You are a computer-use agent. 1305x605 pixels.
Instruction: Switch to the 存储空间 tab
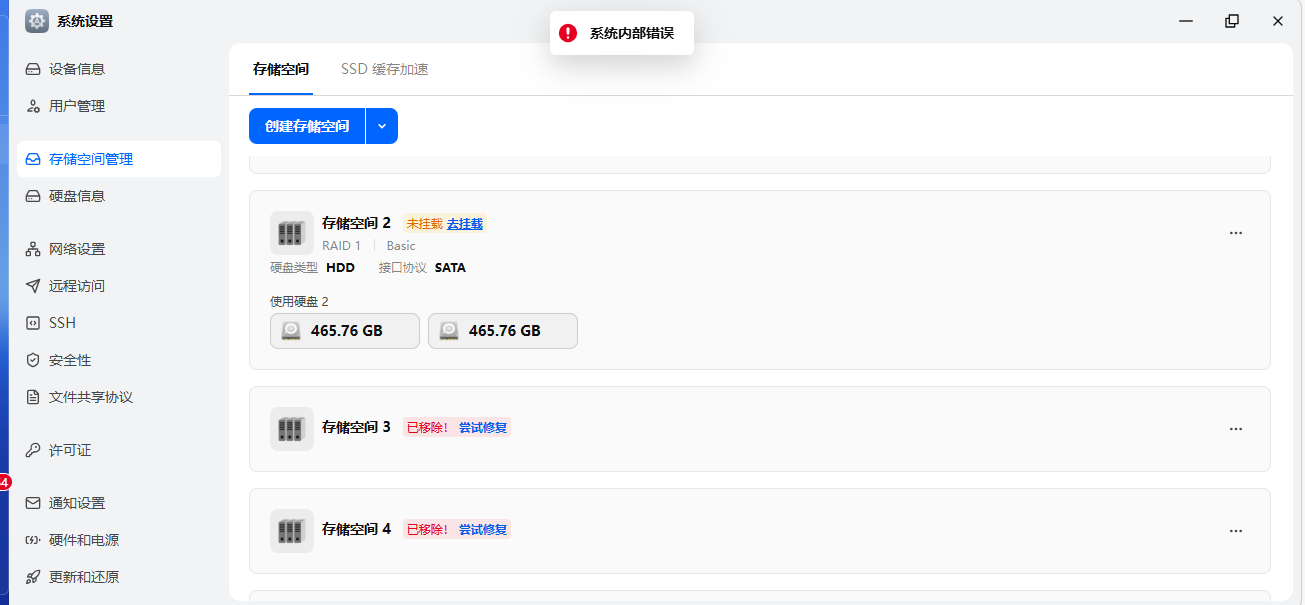[x=281, y=69]
